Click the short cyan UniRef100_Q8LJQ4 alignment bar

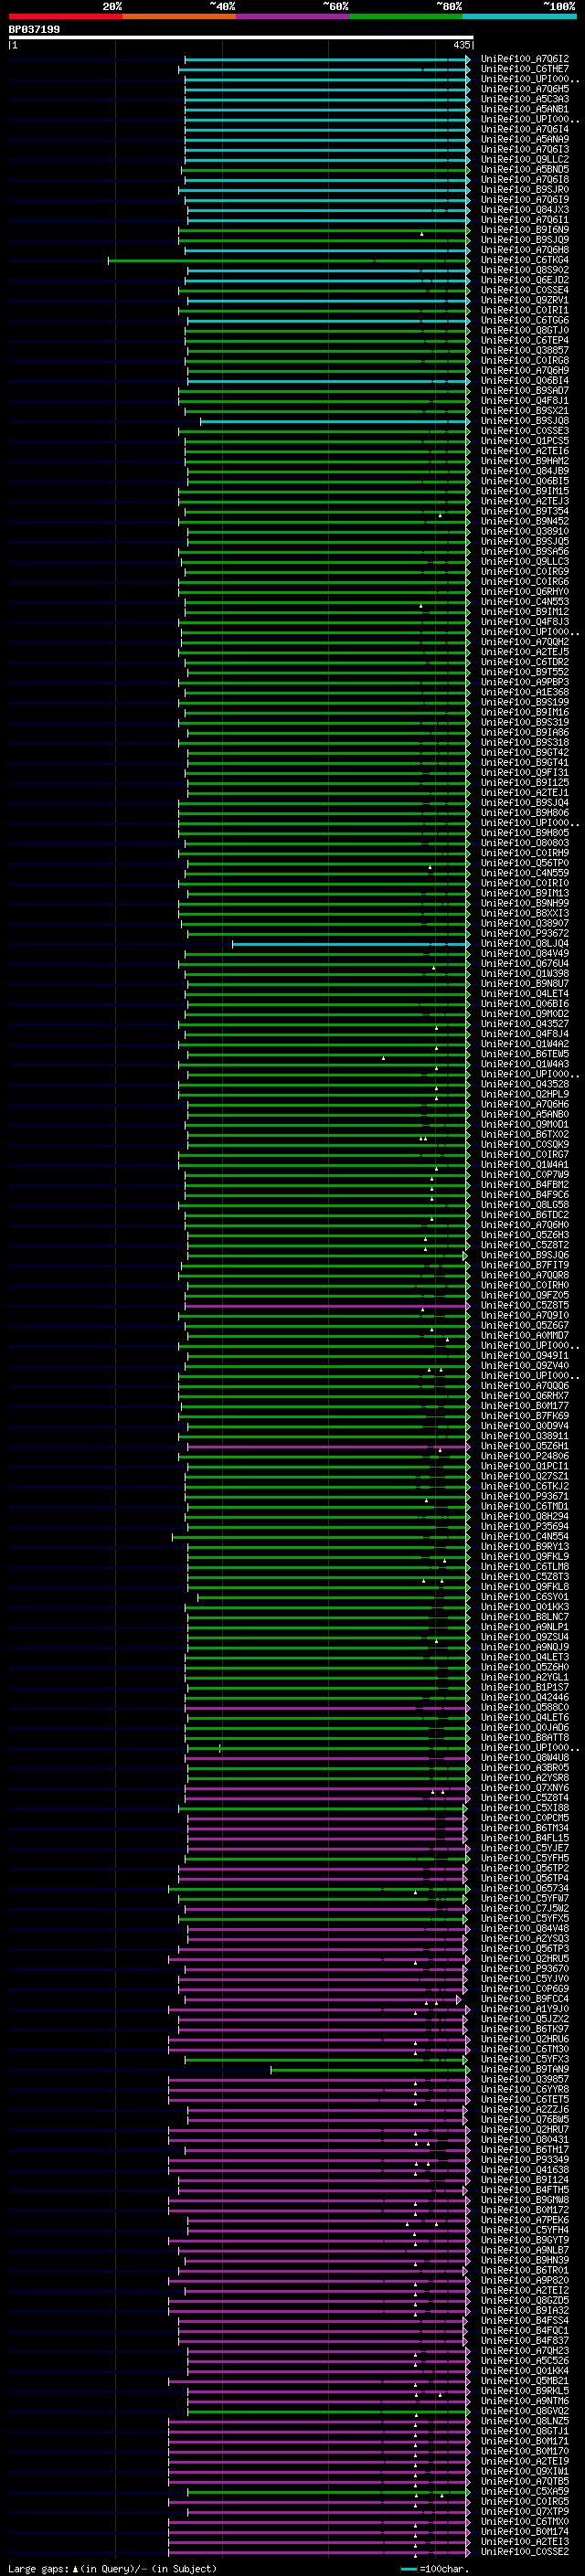click(x=350, y=944)
